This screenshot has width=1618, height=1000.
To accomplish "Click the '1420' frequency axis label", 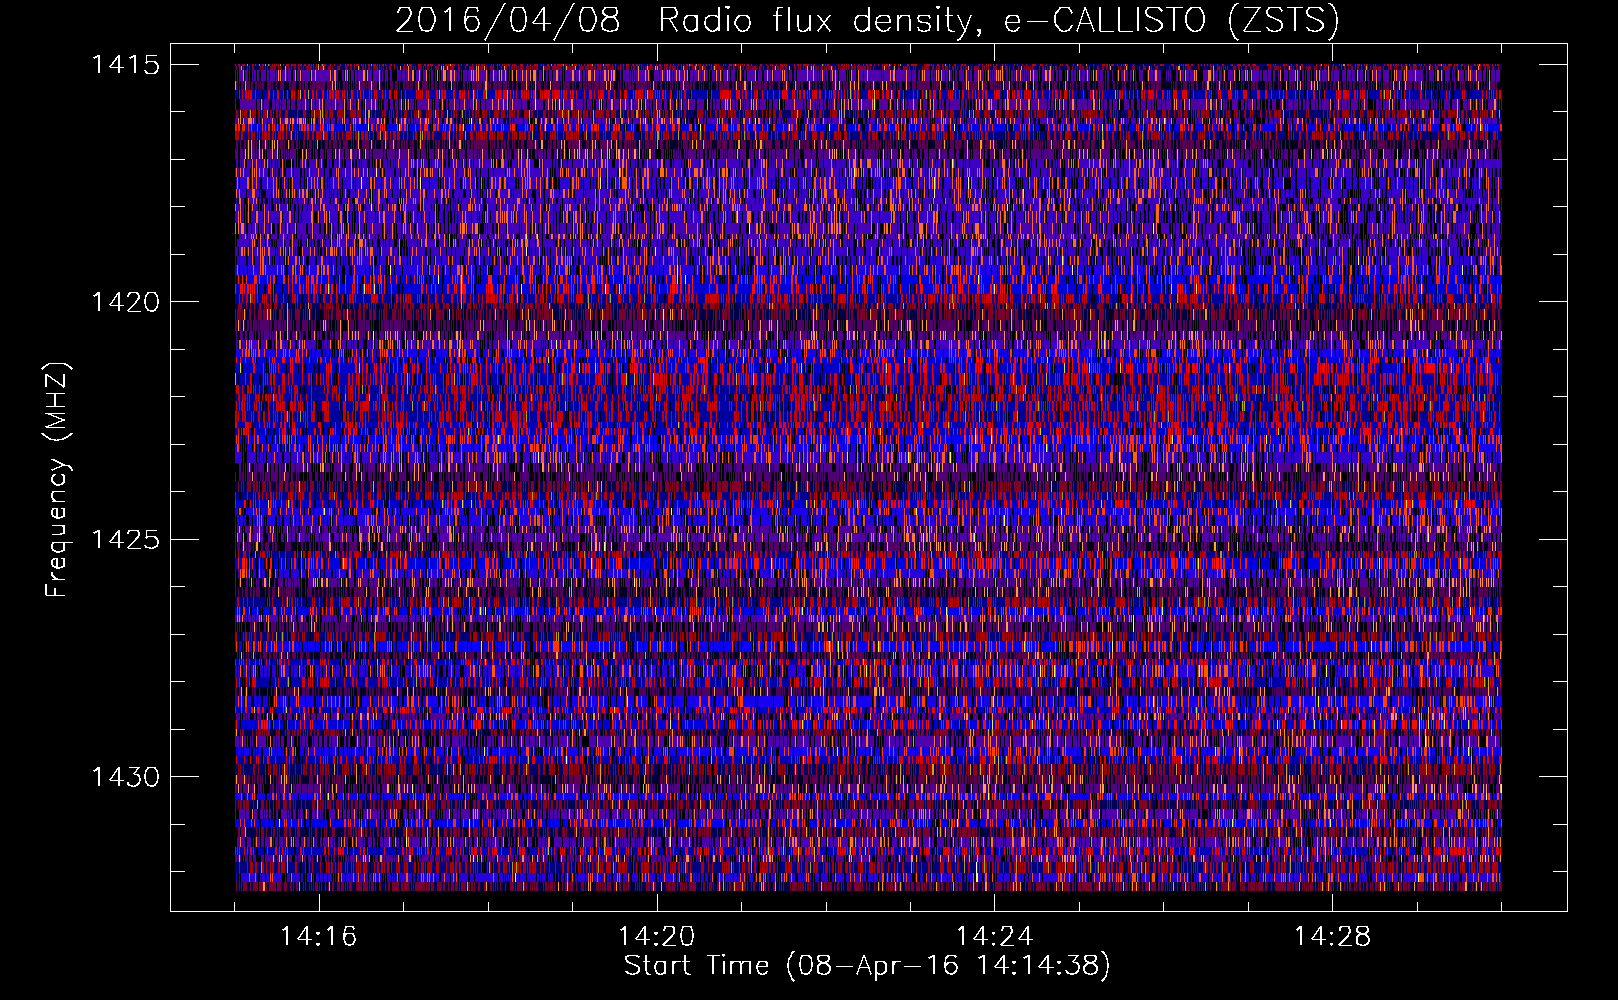I will click(125, 302).
